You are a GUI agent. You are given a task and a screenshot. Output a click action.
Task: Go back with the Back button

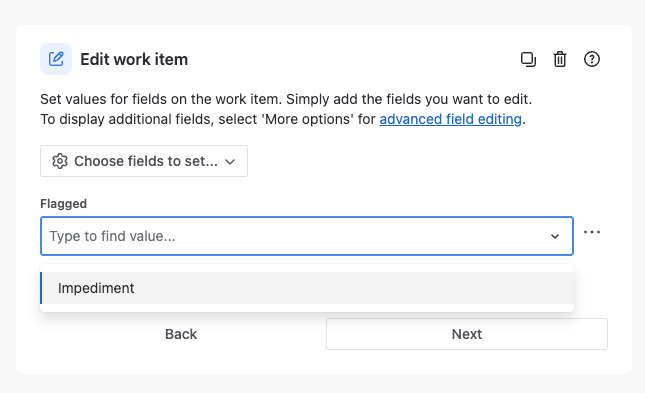tap(181, 334)
